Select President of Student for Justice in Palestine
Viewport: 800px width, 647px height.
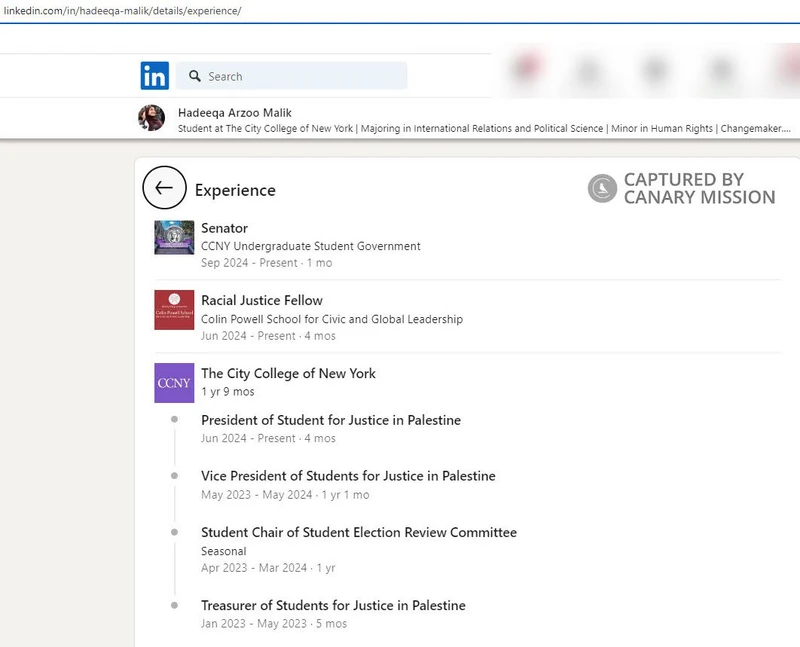331,420
